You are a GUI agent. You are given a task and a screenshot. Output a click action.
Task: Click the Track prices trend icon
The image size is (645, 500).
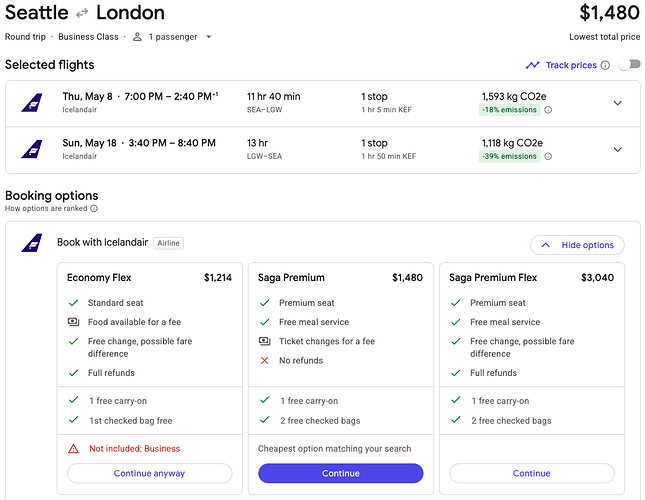[532, 65]
